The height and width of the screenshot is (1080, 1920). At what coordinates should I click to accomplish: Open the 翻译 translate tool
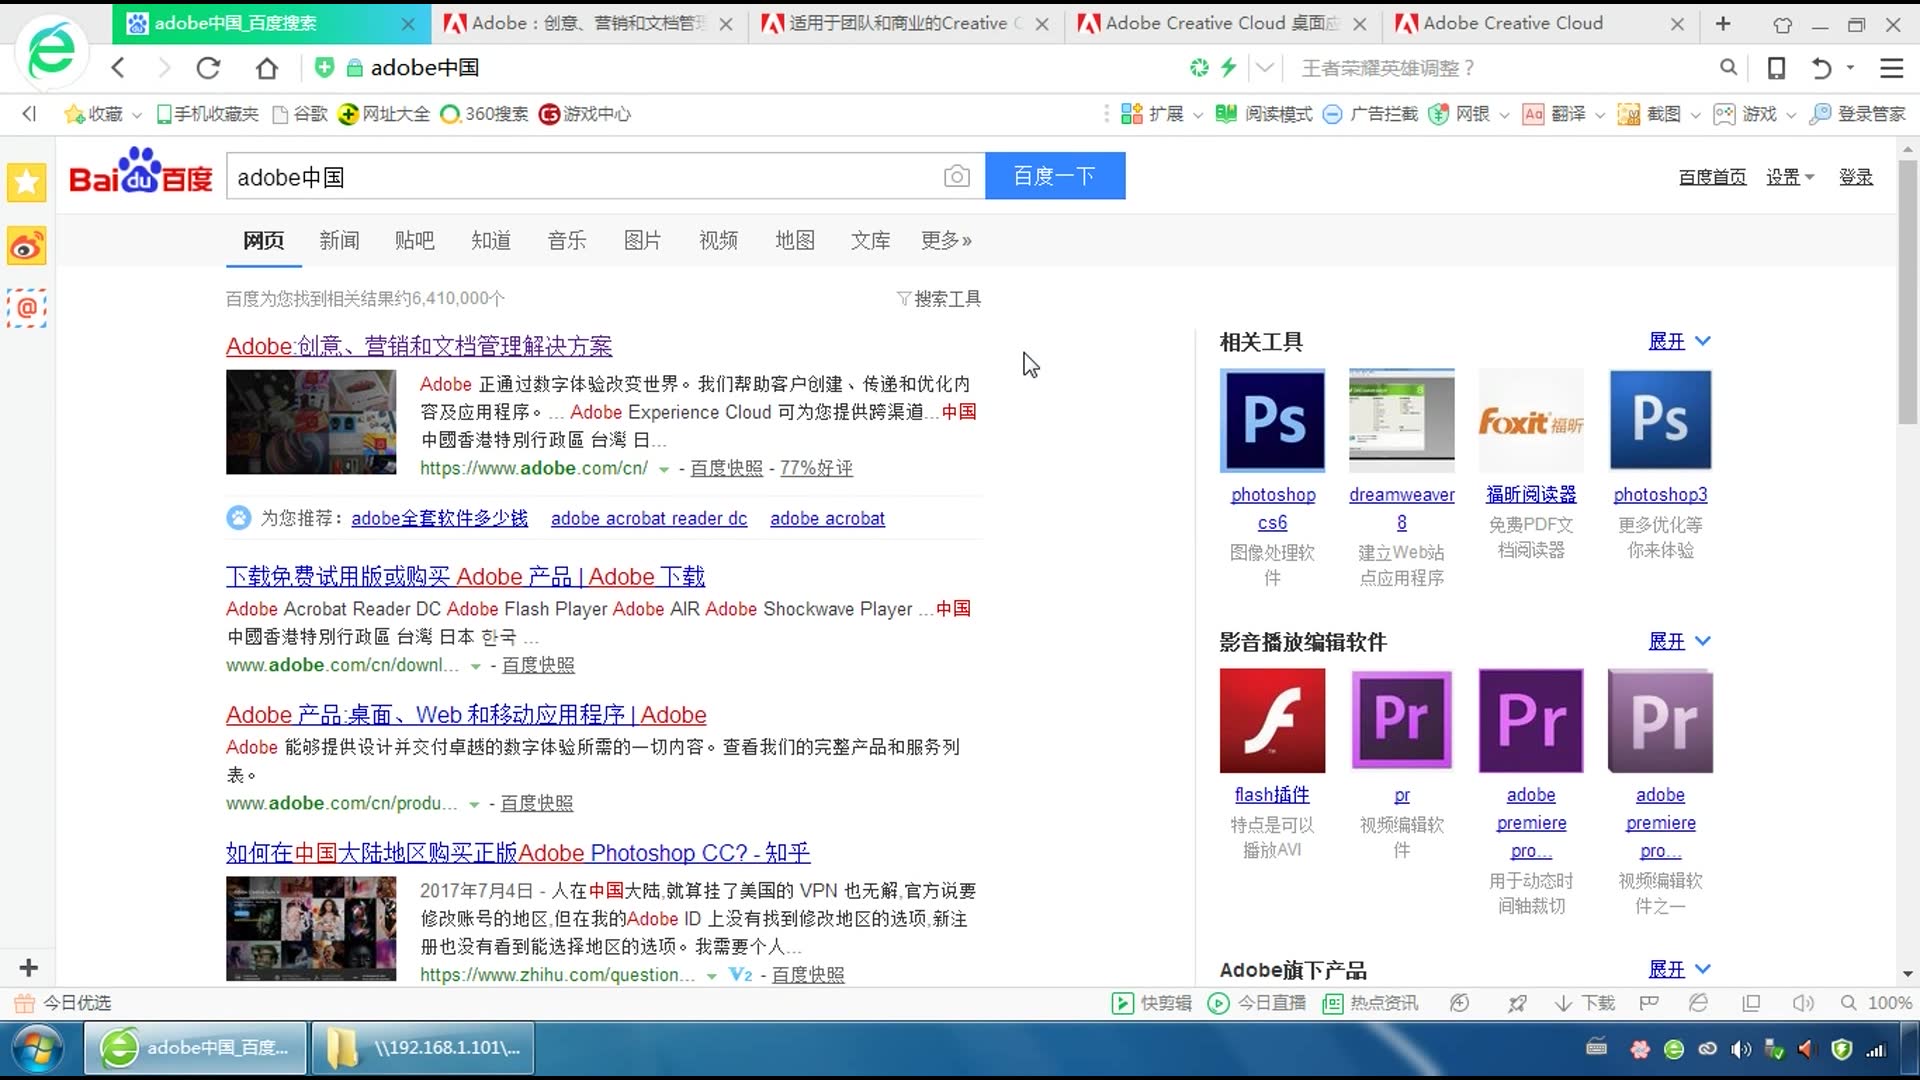point(1554,114)
